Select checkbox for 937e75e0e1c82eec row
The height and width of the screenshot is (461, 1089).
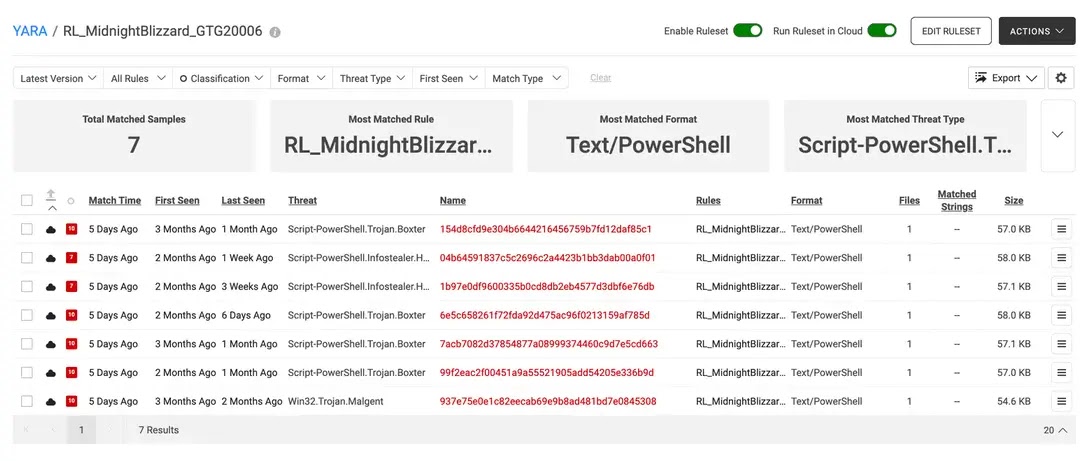(x=26, y=401)
